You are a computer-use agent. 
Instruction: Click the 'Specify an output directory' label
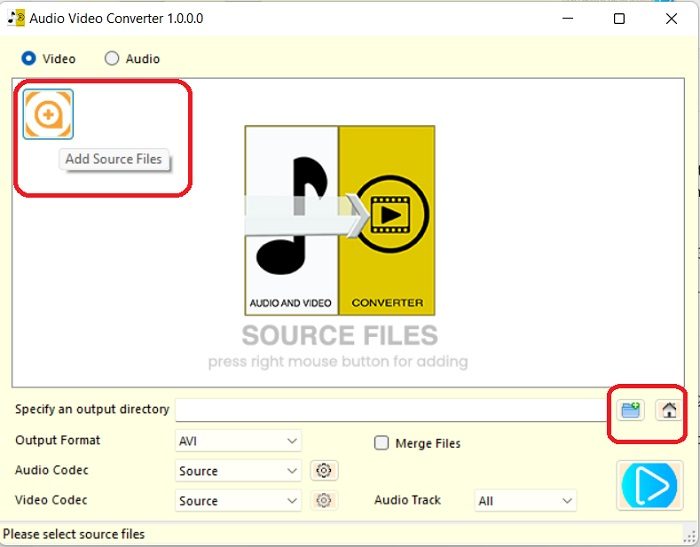tap(92, 409)
